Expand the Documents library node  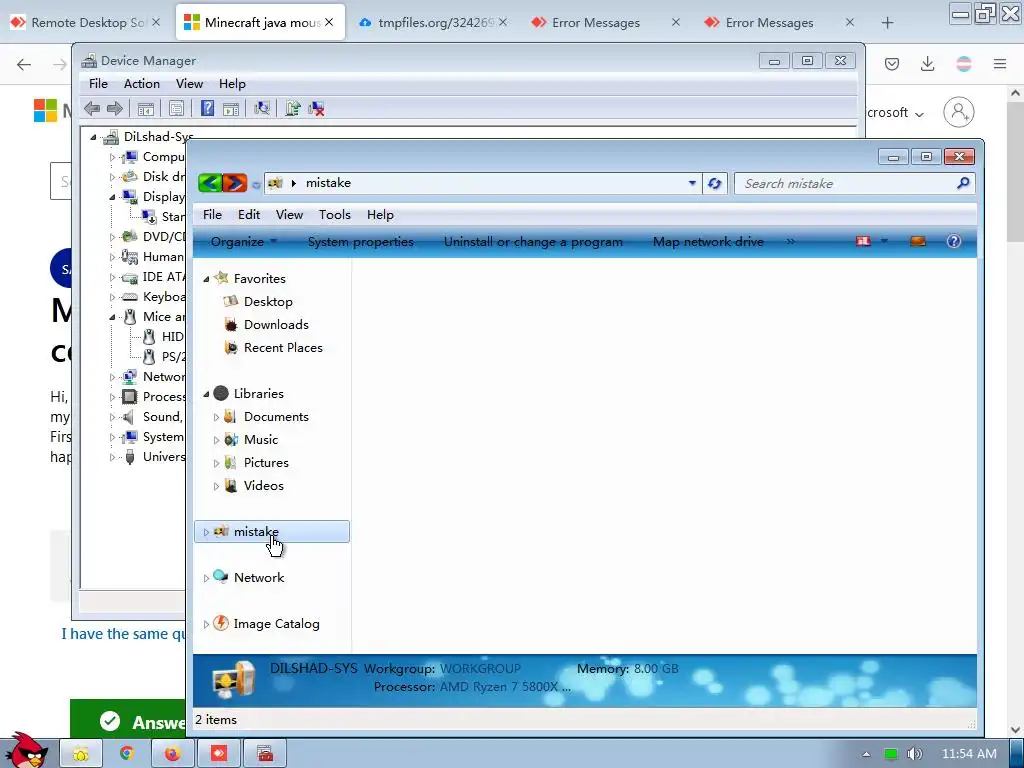(x=216, y=417)
